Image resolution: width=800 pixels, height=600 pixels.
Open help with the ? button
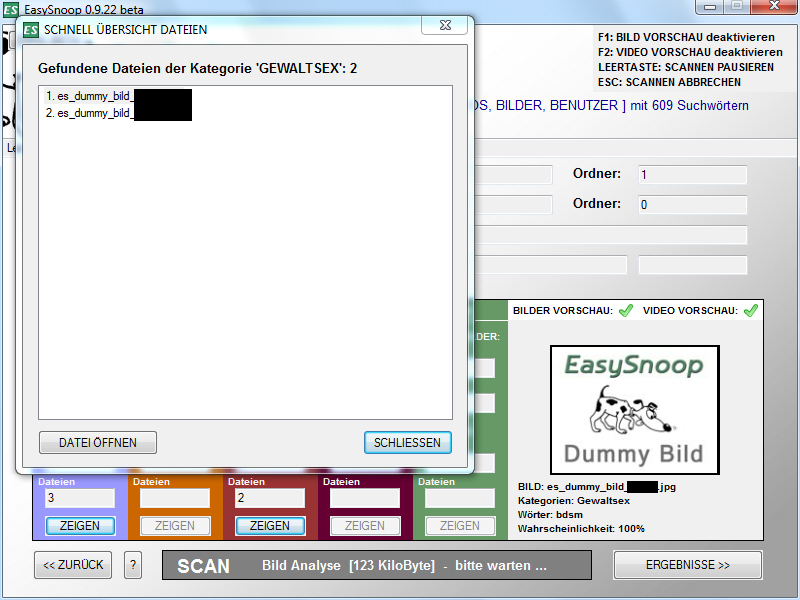(133, 565)
